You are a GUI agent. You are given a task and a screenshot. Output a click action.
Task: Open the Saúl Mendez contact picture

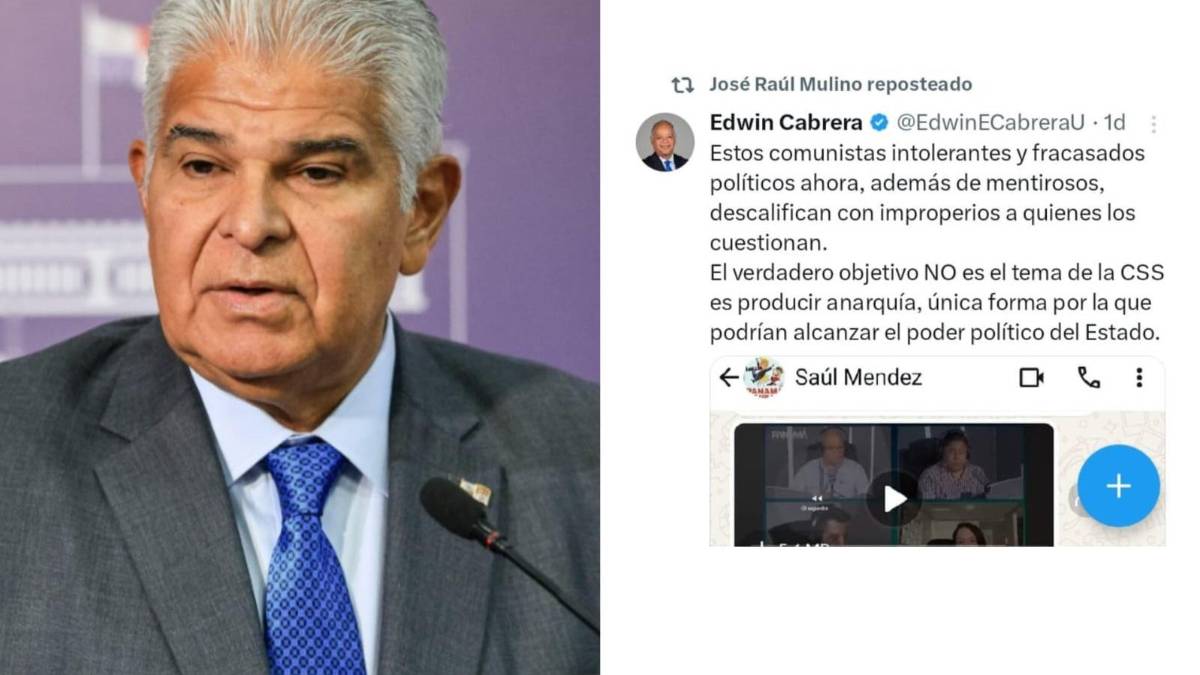point(765,378)
